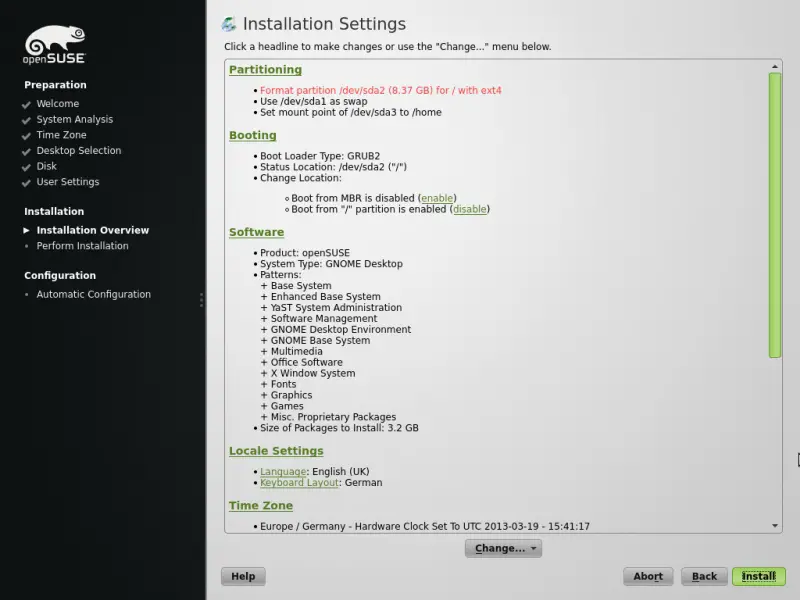This screenshot has width=800, height=600.
Task: Open the Partitioning headline
Action: pos(265,69)
